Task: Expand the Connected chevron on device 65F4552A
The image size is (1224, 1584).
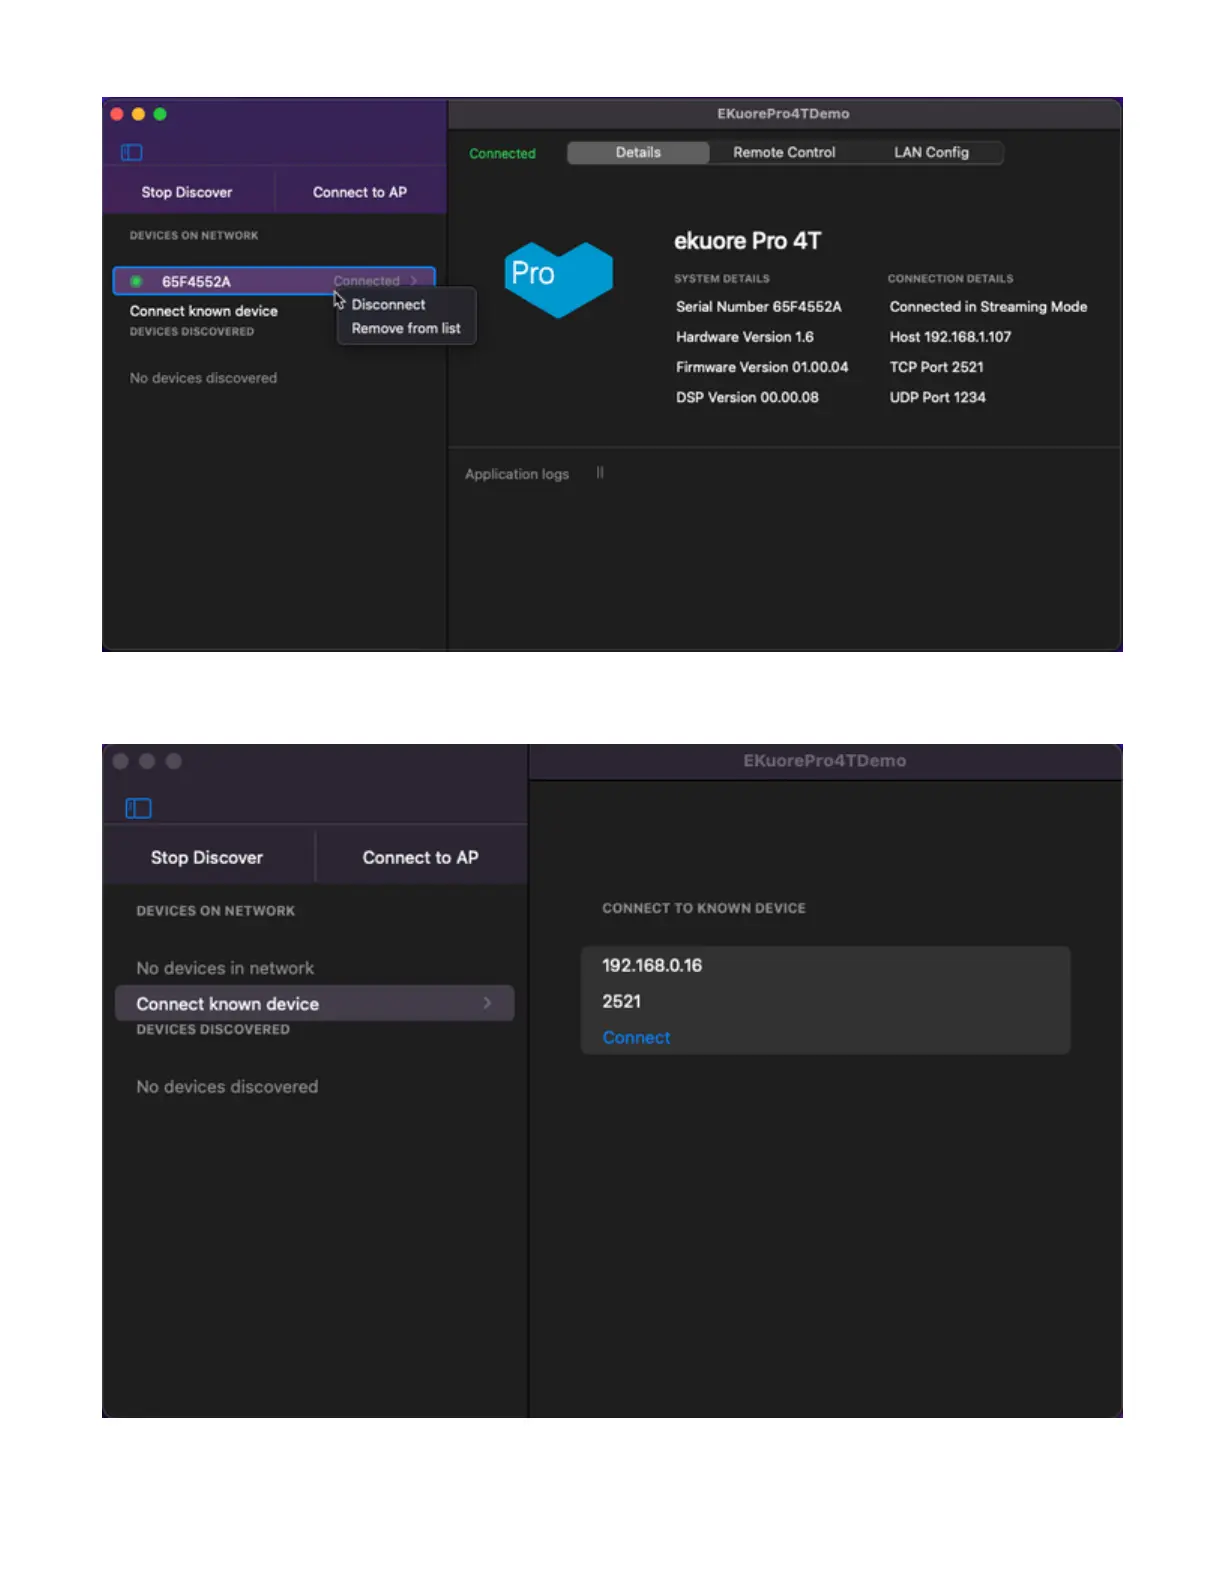Action: pos(414,281)
